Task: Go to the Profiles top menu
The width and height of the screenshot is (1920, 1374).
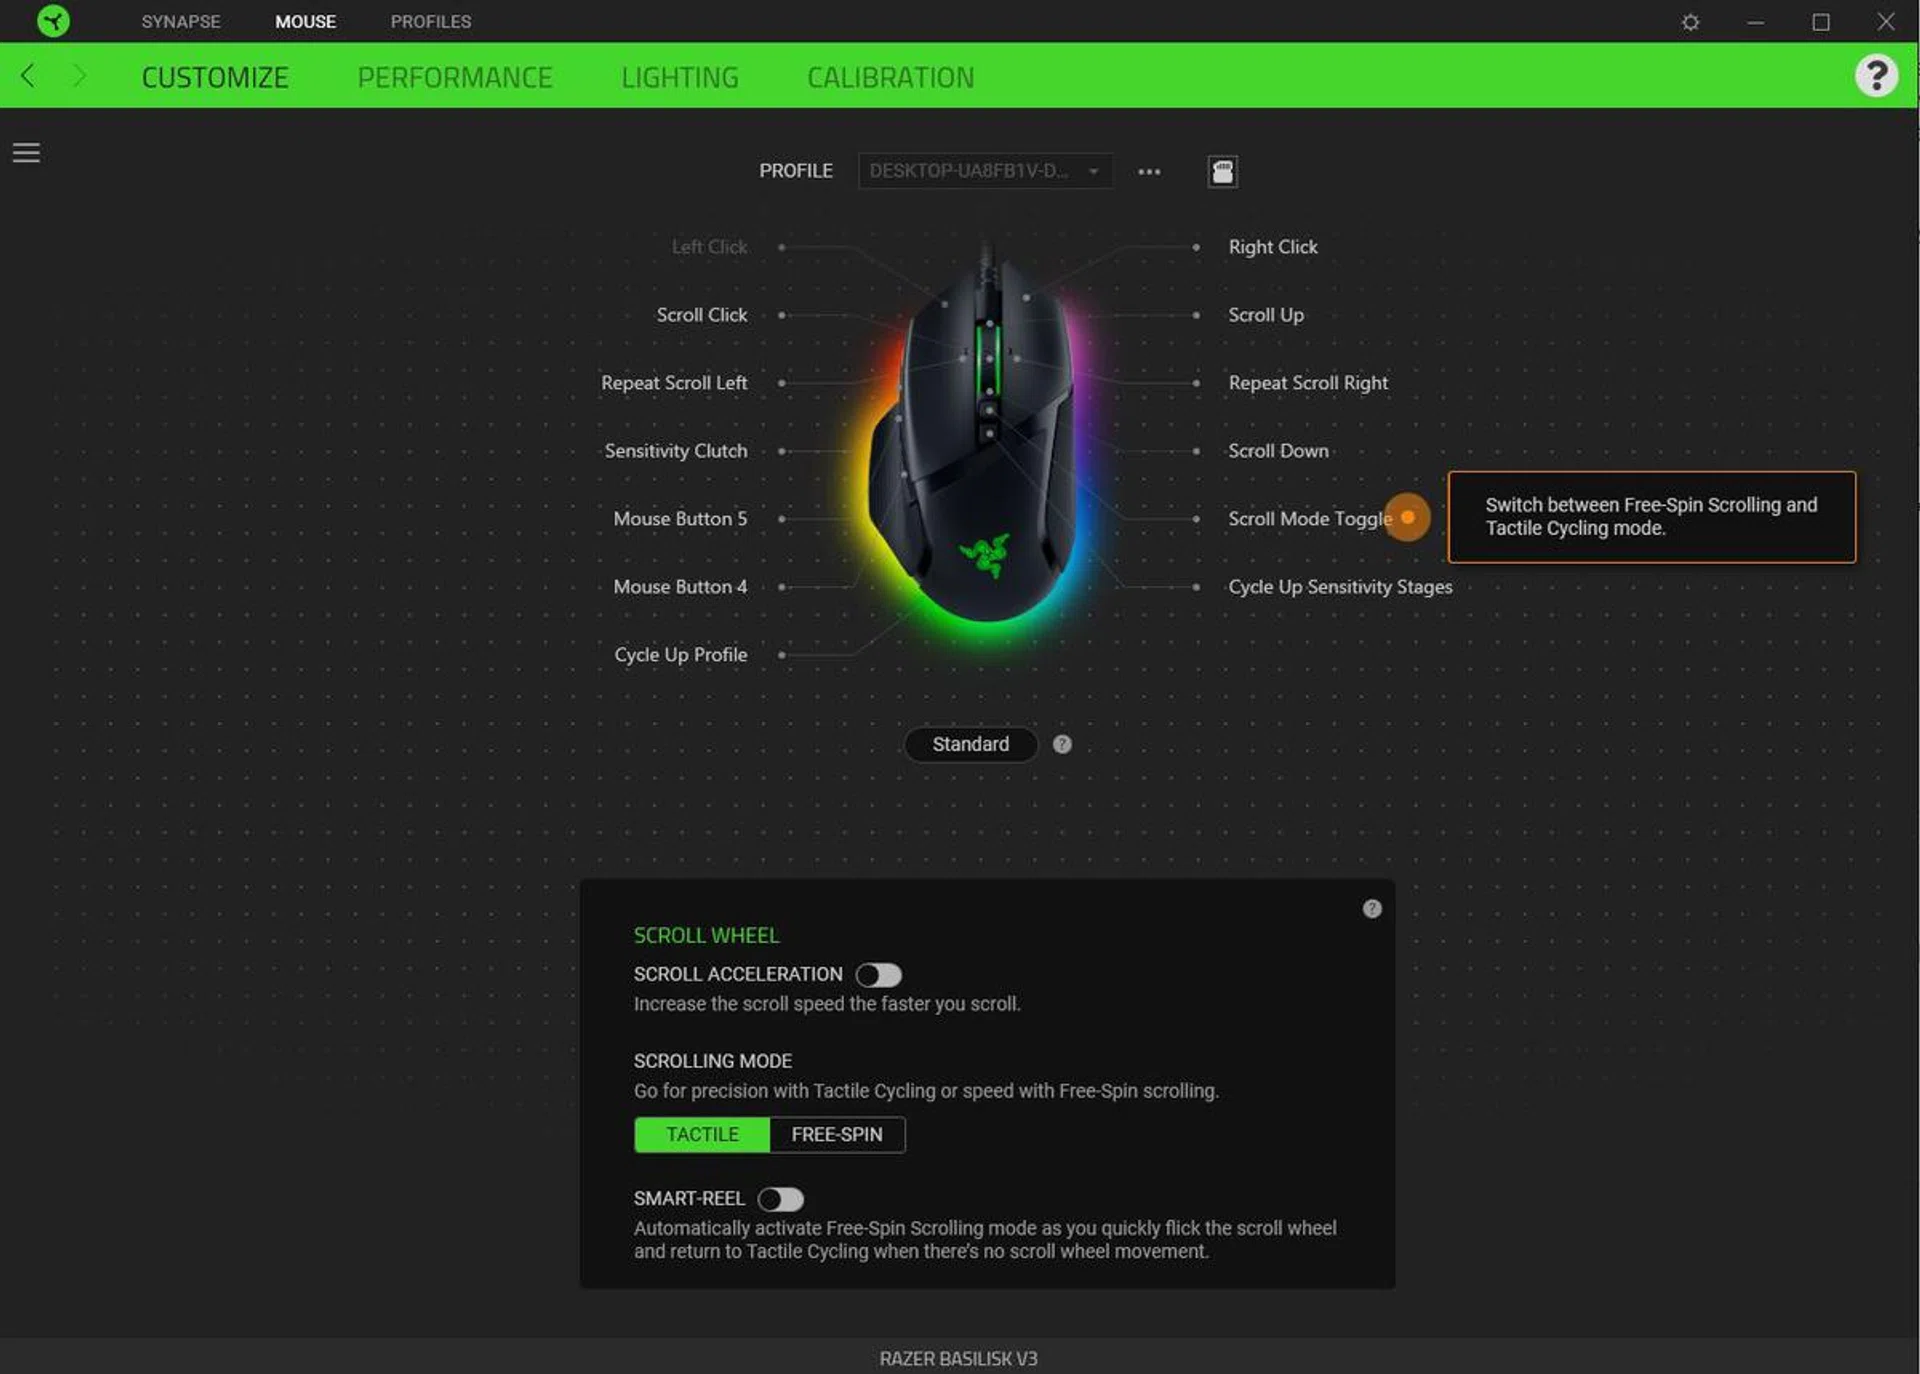Action: coord(430,21)
